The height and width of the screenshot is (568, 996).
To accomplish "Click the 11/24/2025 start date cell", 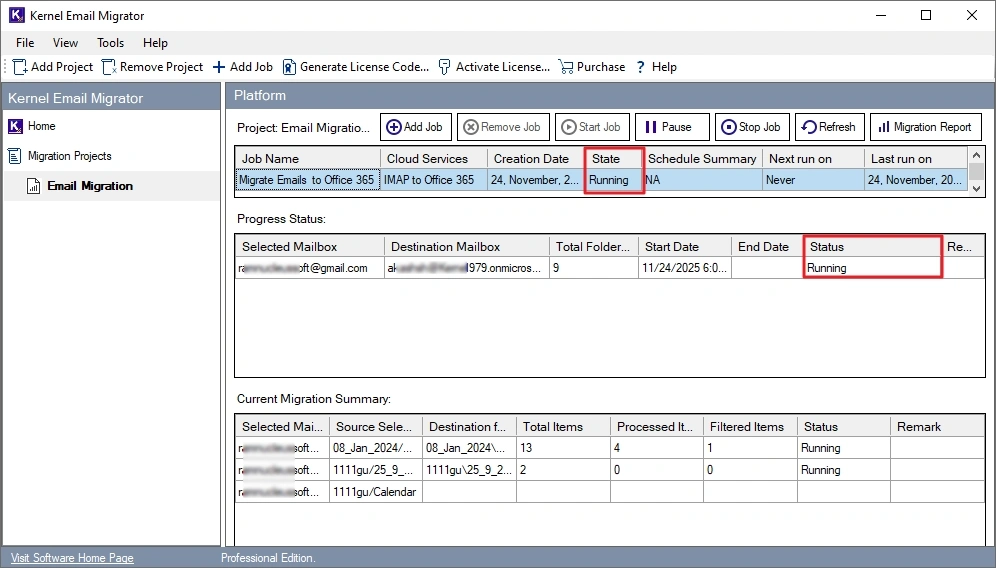I will pyautogui.click(x=684, y=268).
